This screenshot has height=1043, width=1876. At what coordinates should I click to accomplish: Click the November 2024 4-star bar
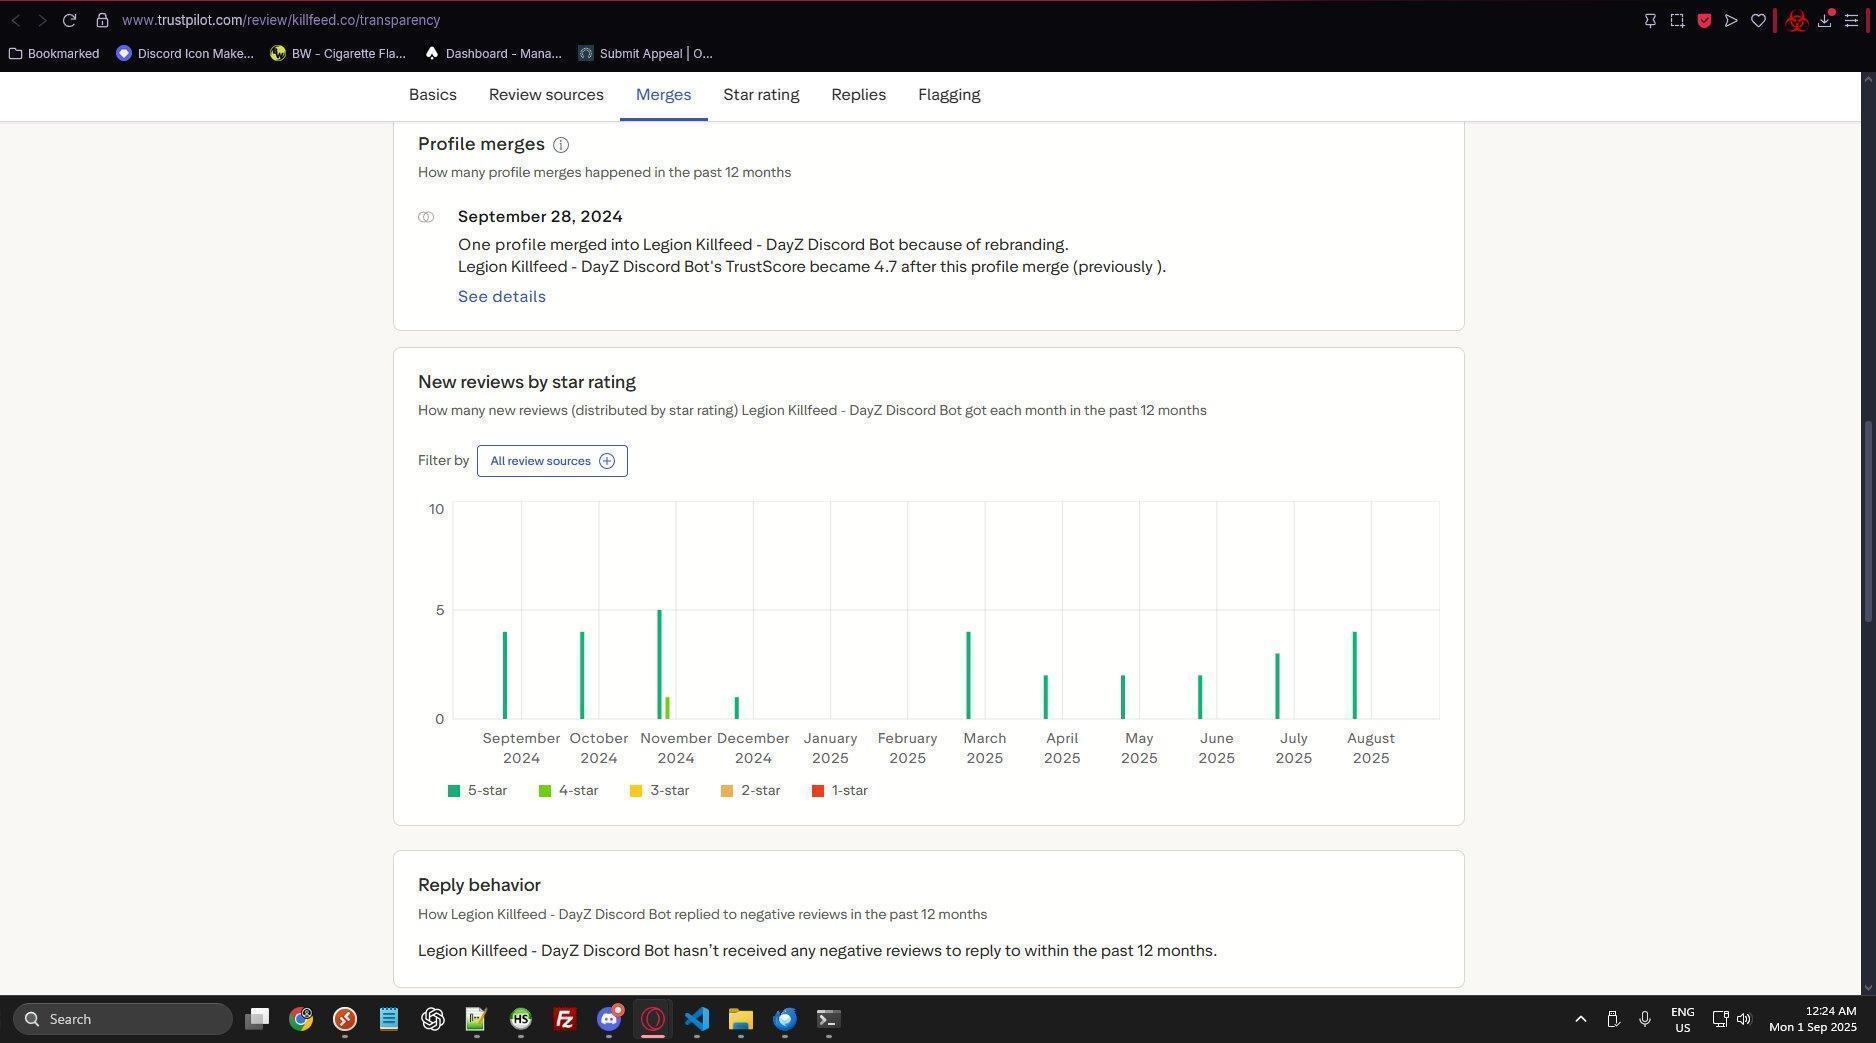tap(667, 708)
